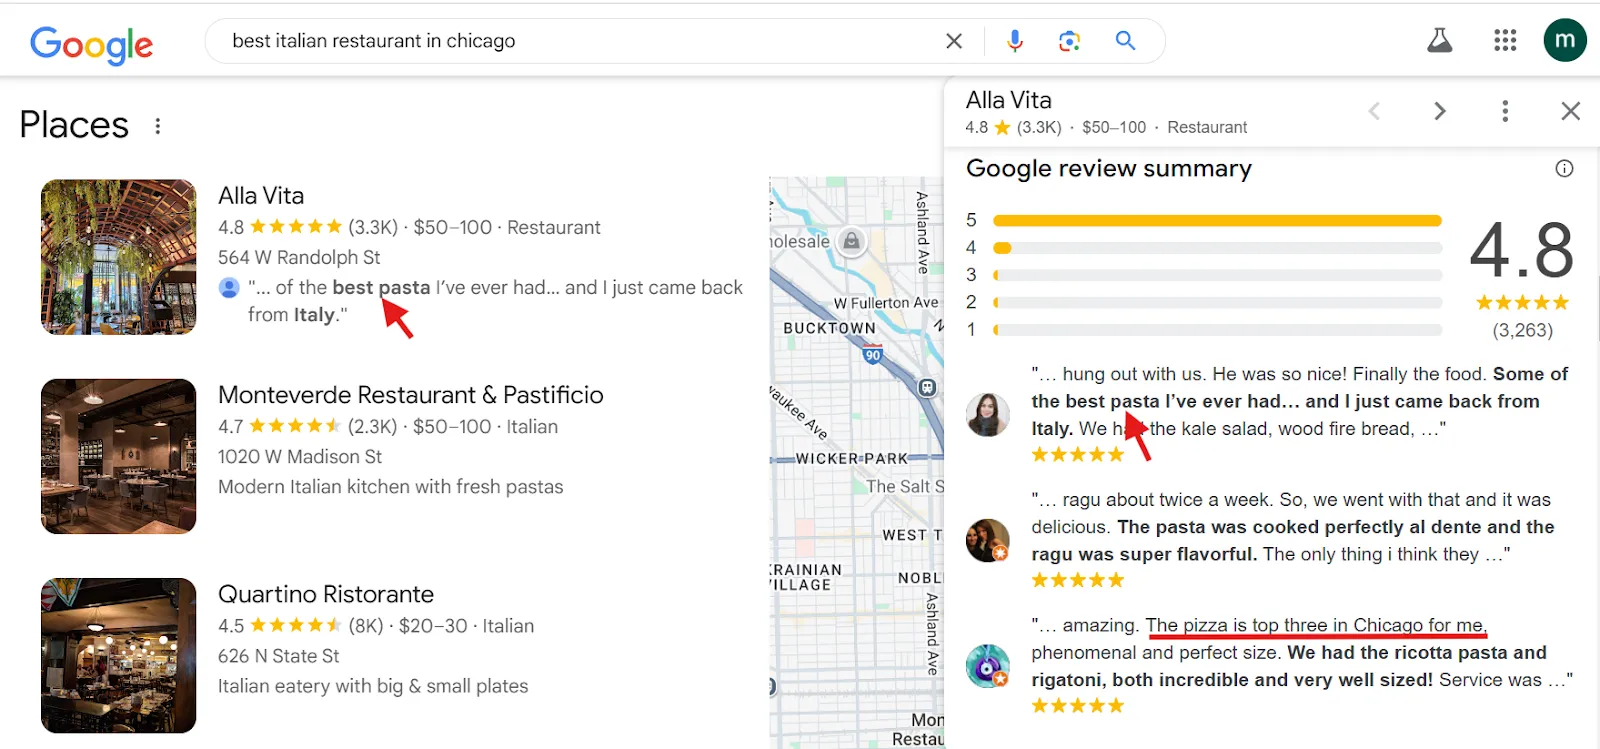1600x749 pixels.
Task: Click the Alla Vita panel title
Action: (x=1008, y=100)
